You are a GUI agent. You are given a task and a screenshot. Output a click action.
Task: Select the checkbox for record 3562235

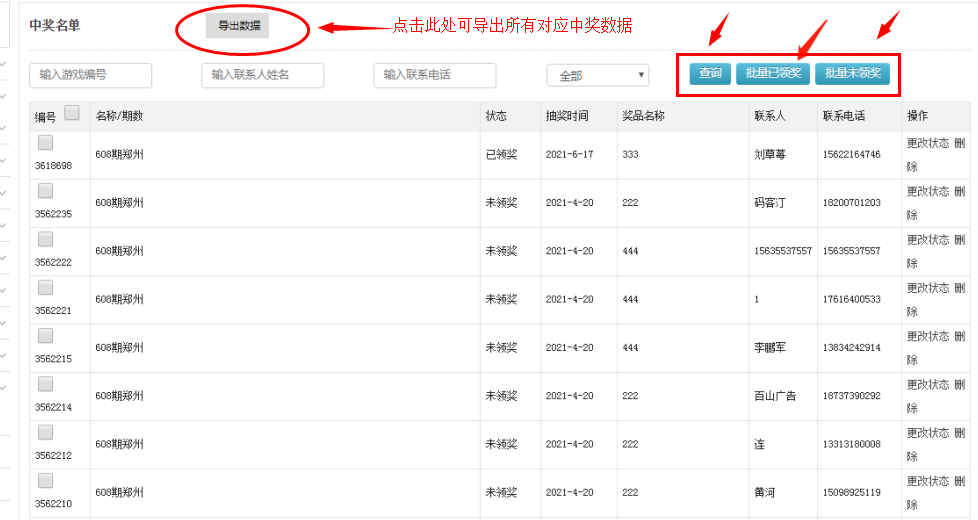tap(46, 191)
